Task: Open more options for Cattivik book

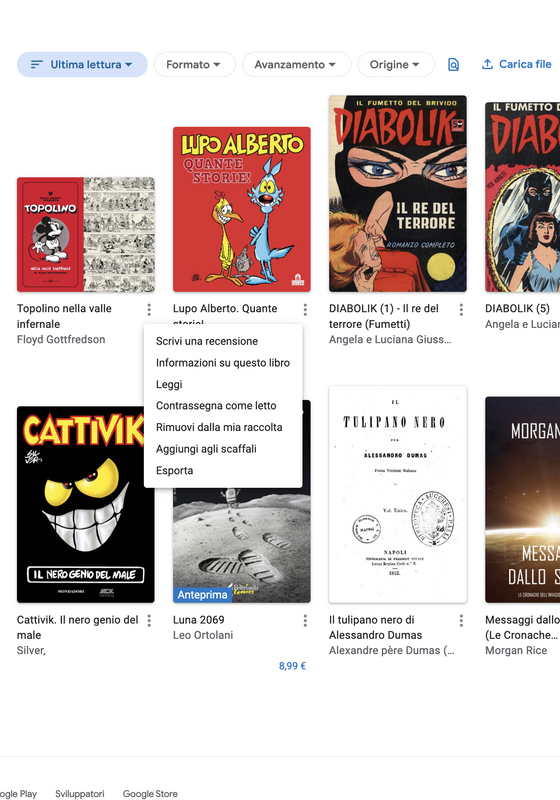Action: pos(149,620)
